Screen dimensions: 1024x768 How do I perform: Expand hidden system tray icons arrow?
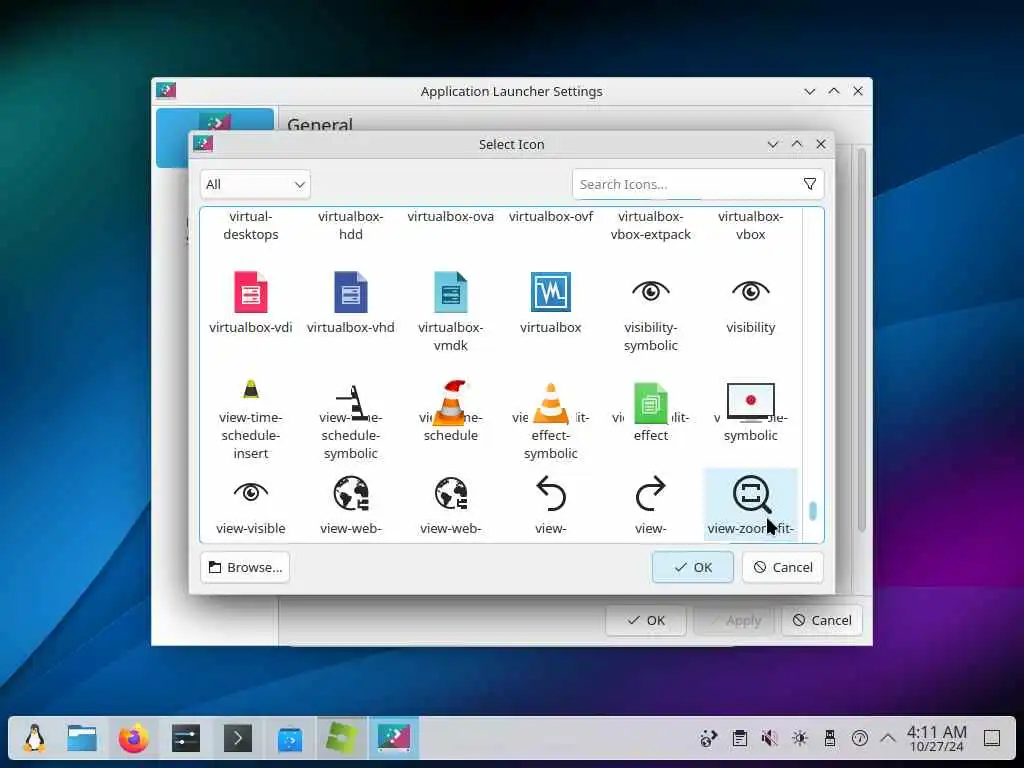(x=888, y=739)
